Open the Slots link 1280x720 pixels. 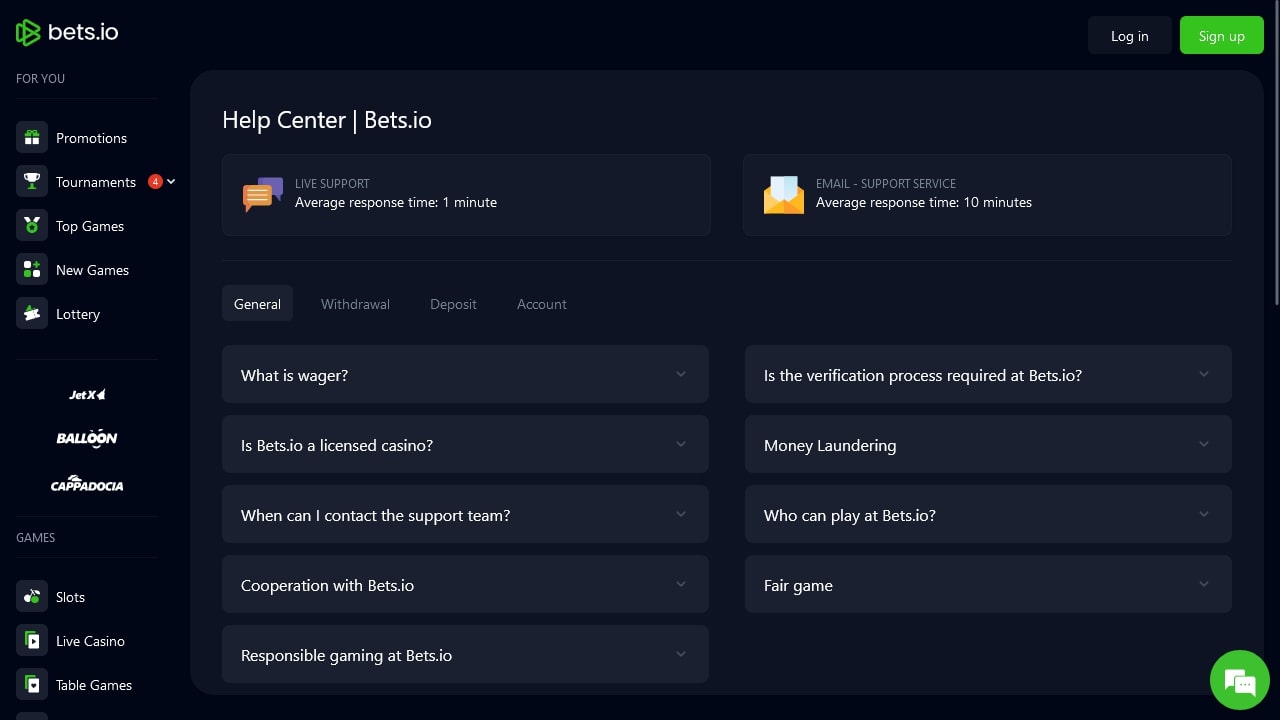click(x=70, y=597)
